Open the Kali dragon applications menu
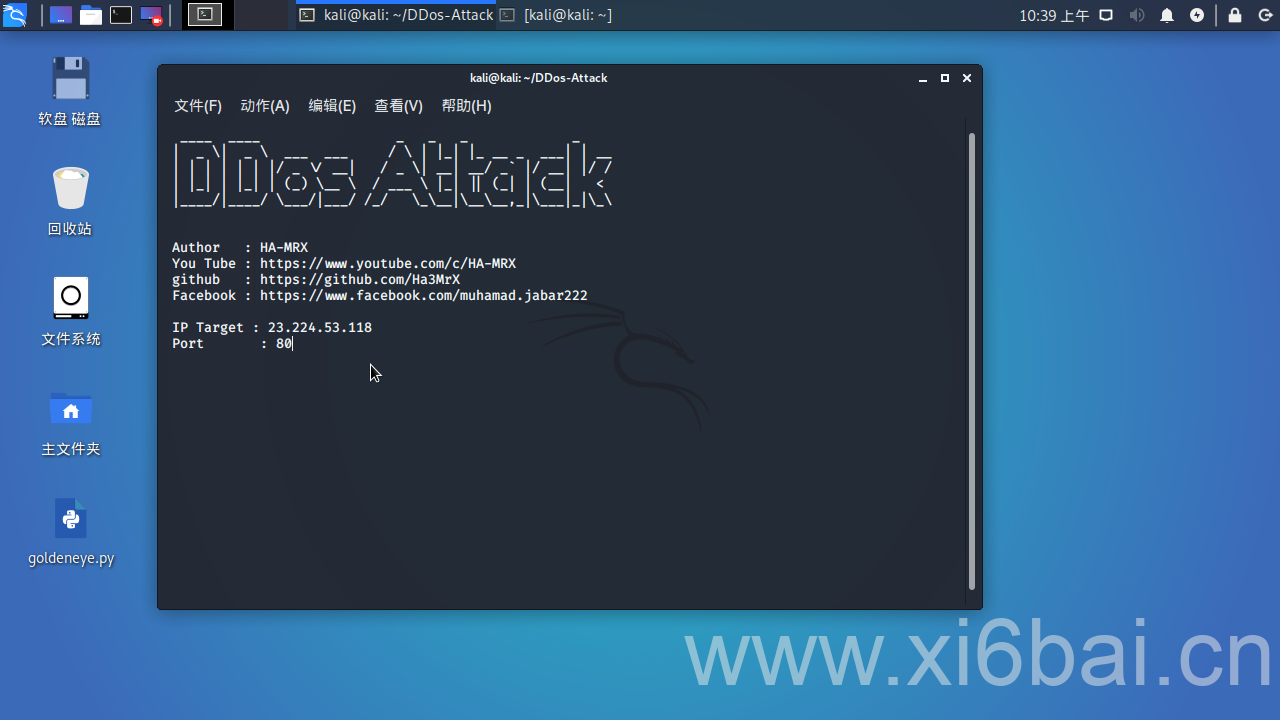Screen dimensions: 1280x720 click(15, 15)
